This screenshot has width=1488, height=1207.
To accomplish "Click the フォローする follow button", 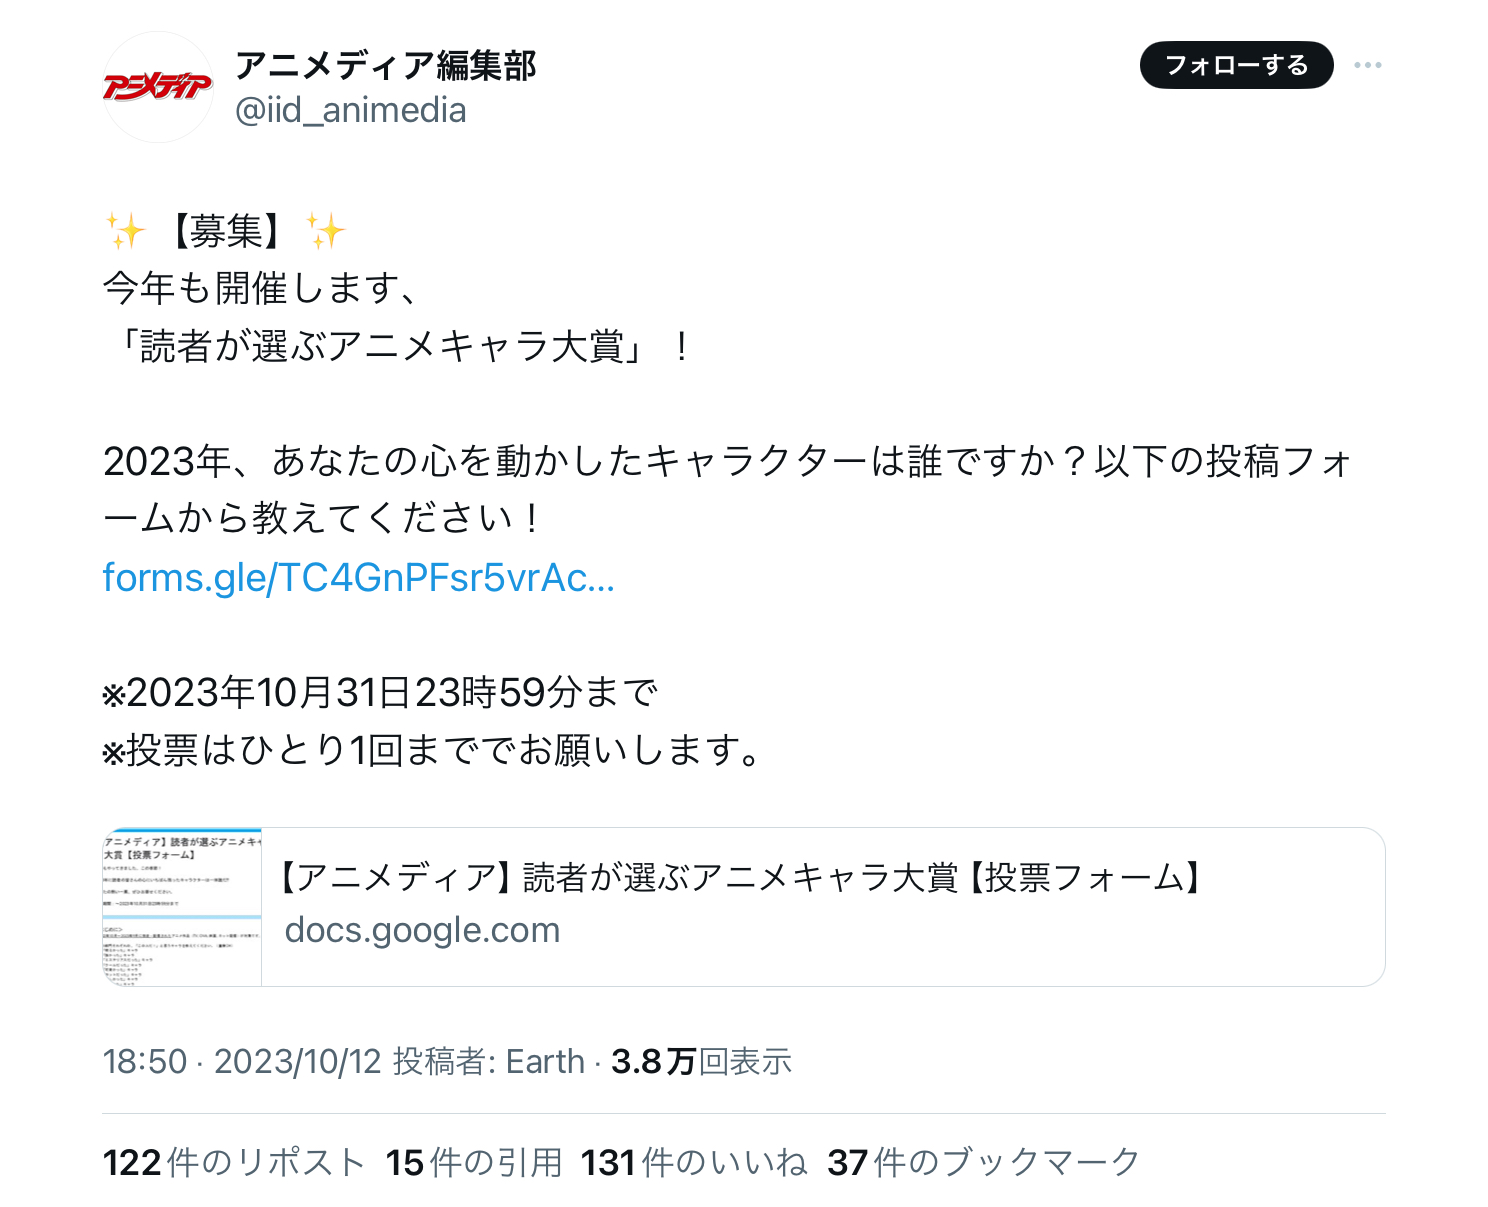I will pos(1237,65).
